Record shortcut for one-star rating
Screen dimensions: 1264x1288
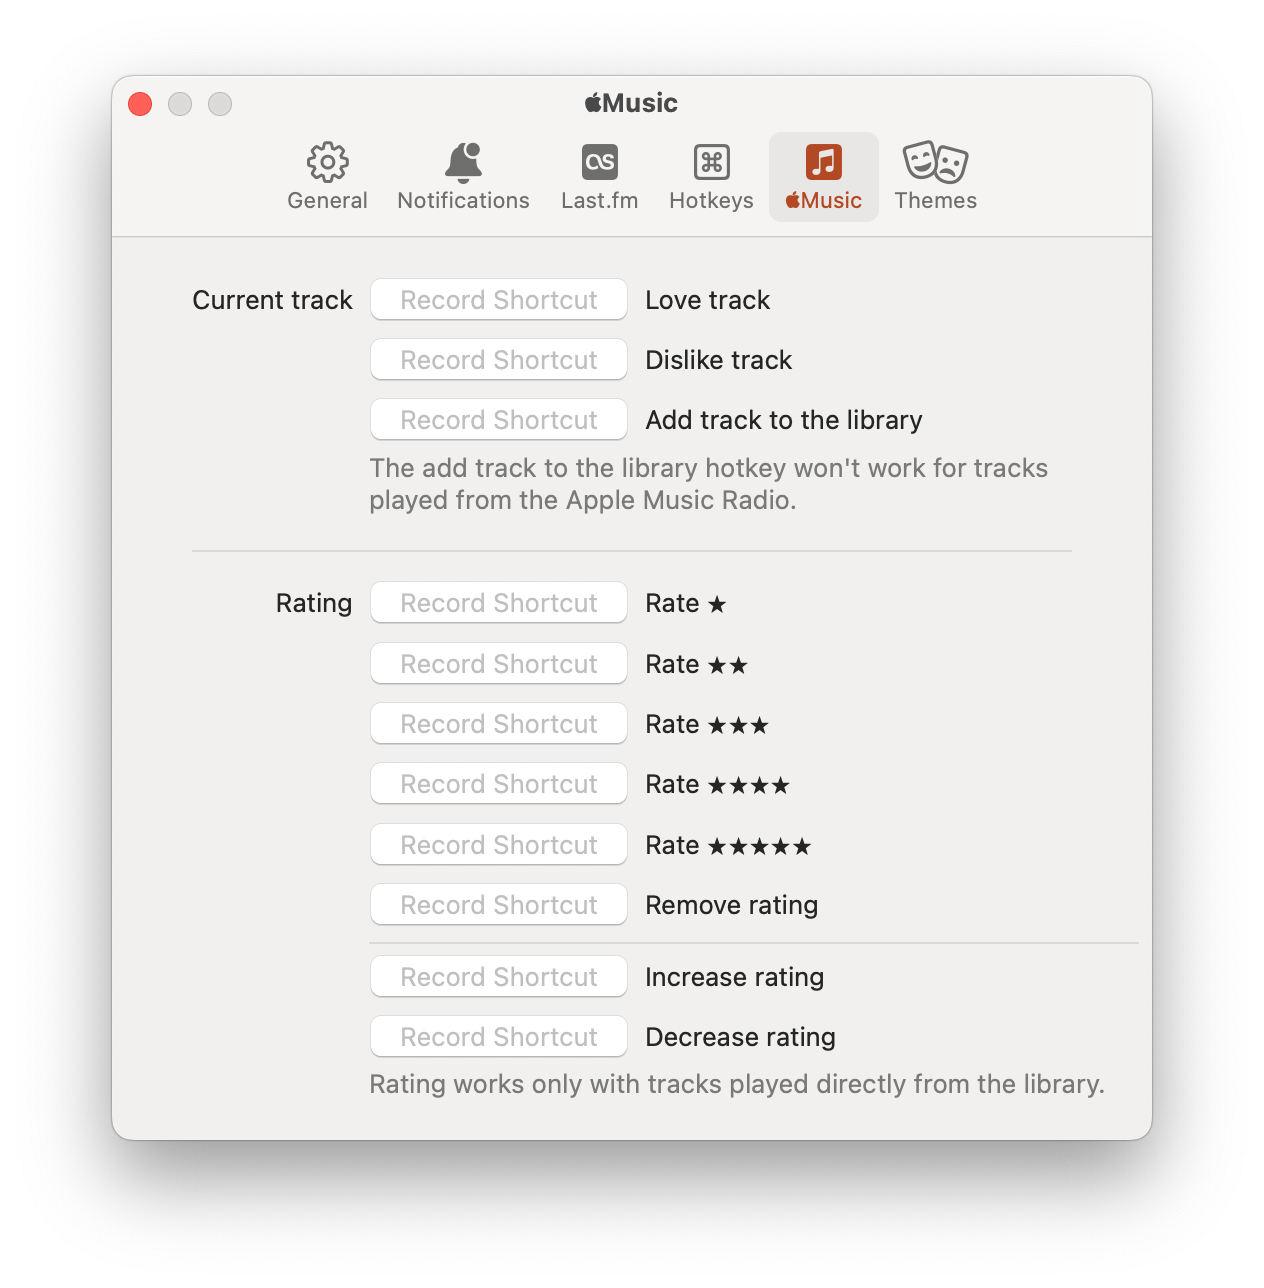pyautogui.click(x=499, y=603)
